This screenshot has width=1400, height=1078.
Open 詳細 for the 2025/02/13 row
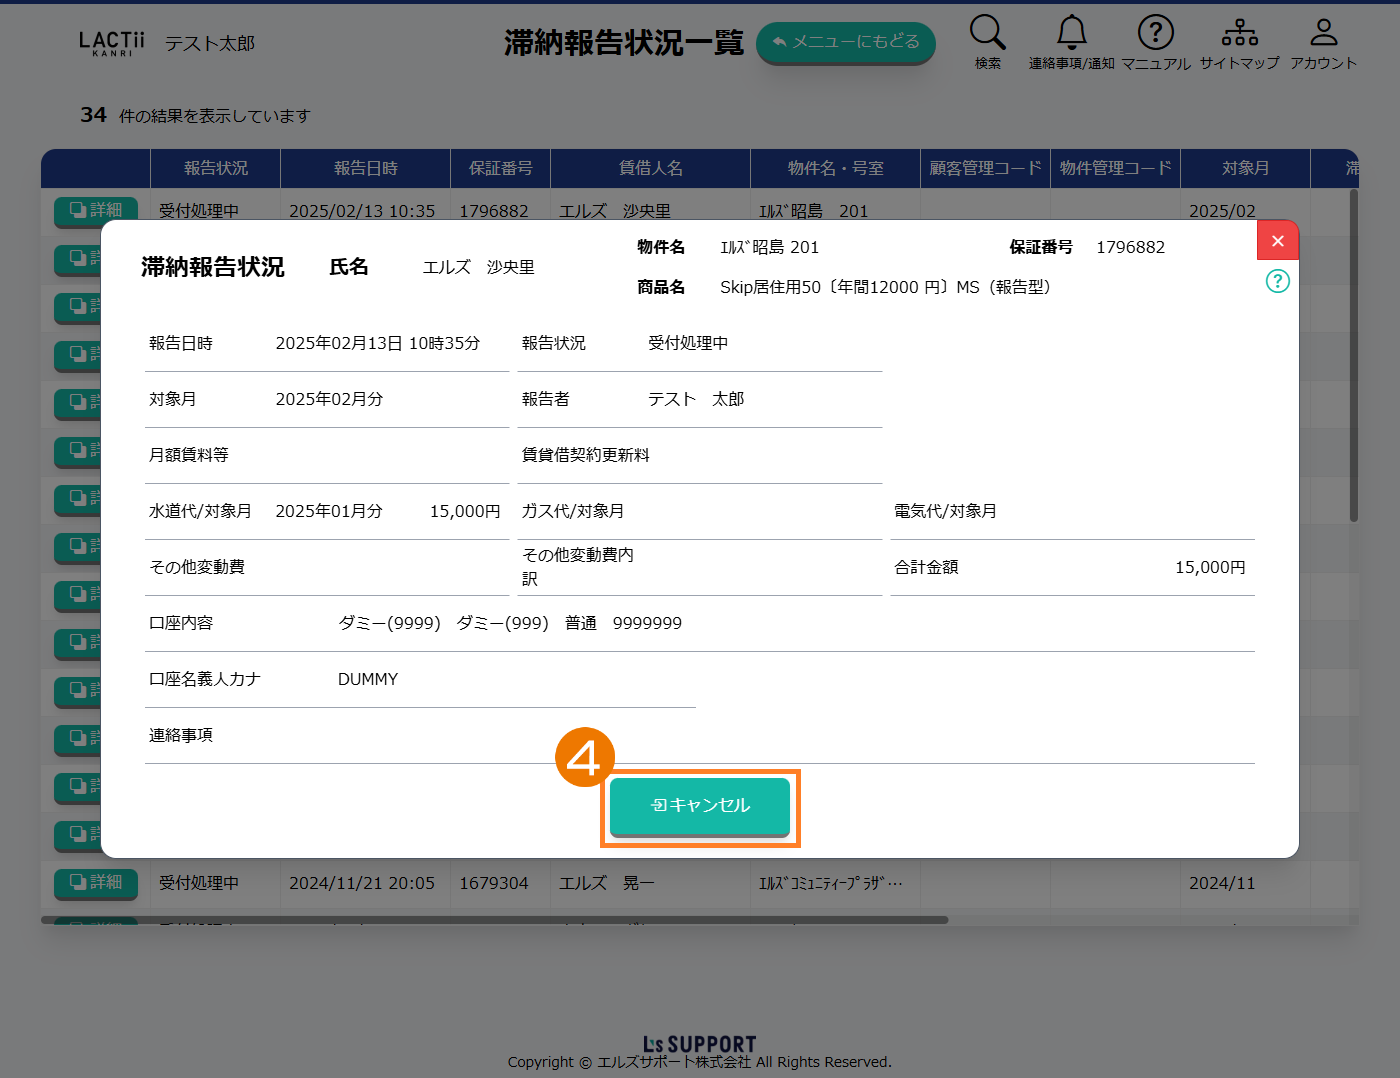click(x=96, y=210)
